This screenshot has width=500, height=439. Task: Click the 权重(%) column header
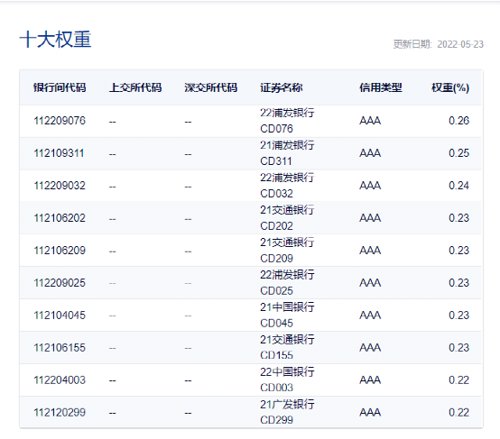point(450,88)
